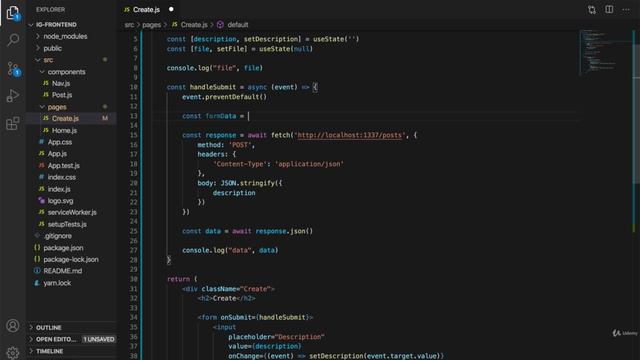The image size is (640, 360).
Task: Open logo.svg file
Action: point(60,201)
